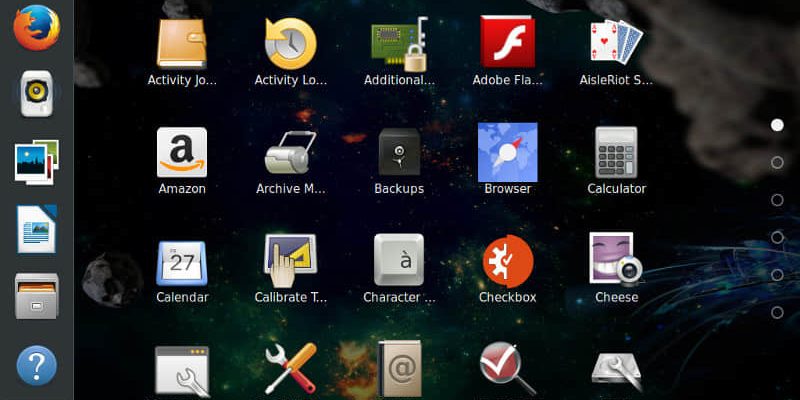The height and width of the screenshot is (400, 800).
Task: Click the "Character ..." label text
Action: point(399,297)
